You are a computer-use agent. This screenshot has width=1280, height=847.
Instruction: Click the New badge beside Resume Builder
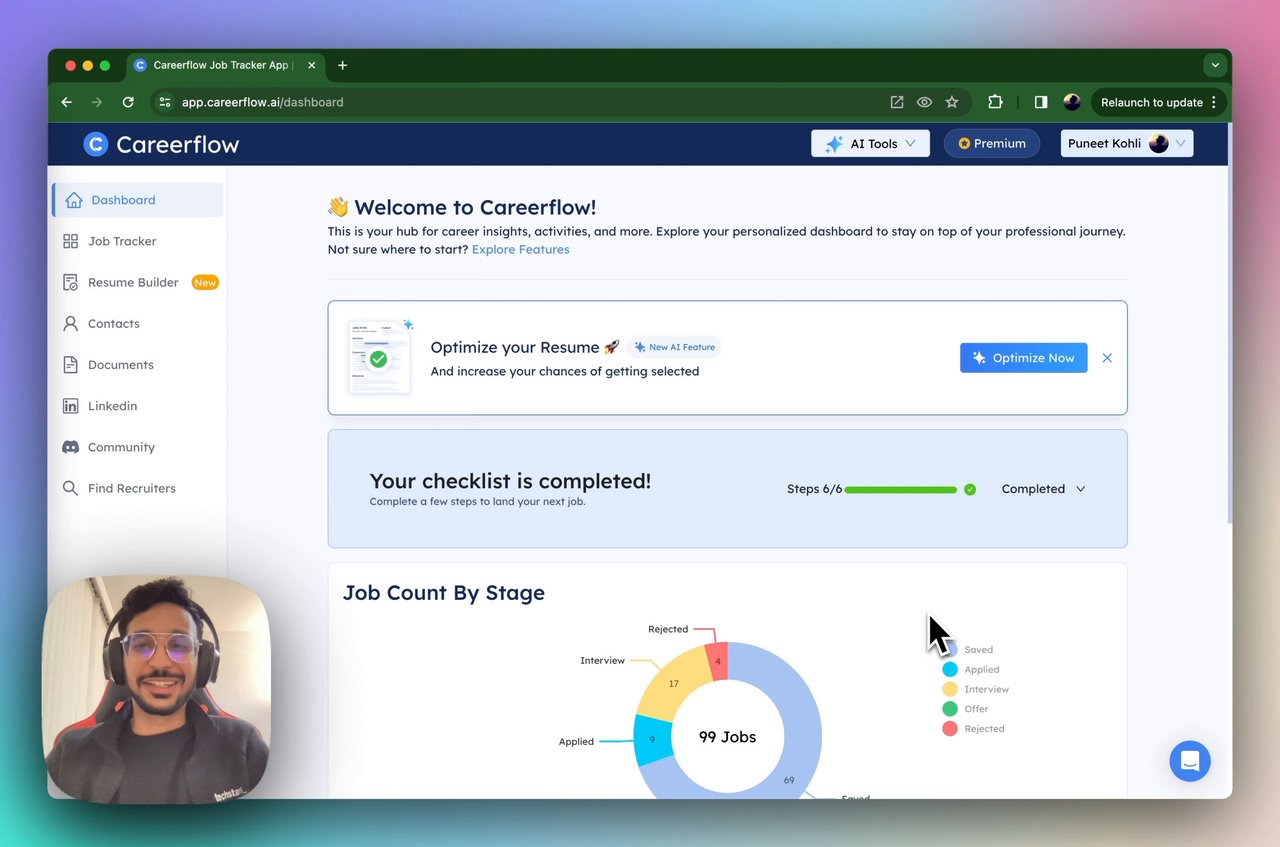(x=205, y=283)
